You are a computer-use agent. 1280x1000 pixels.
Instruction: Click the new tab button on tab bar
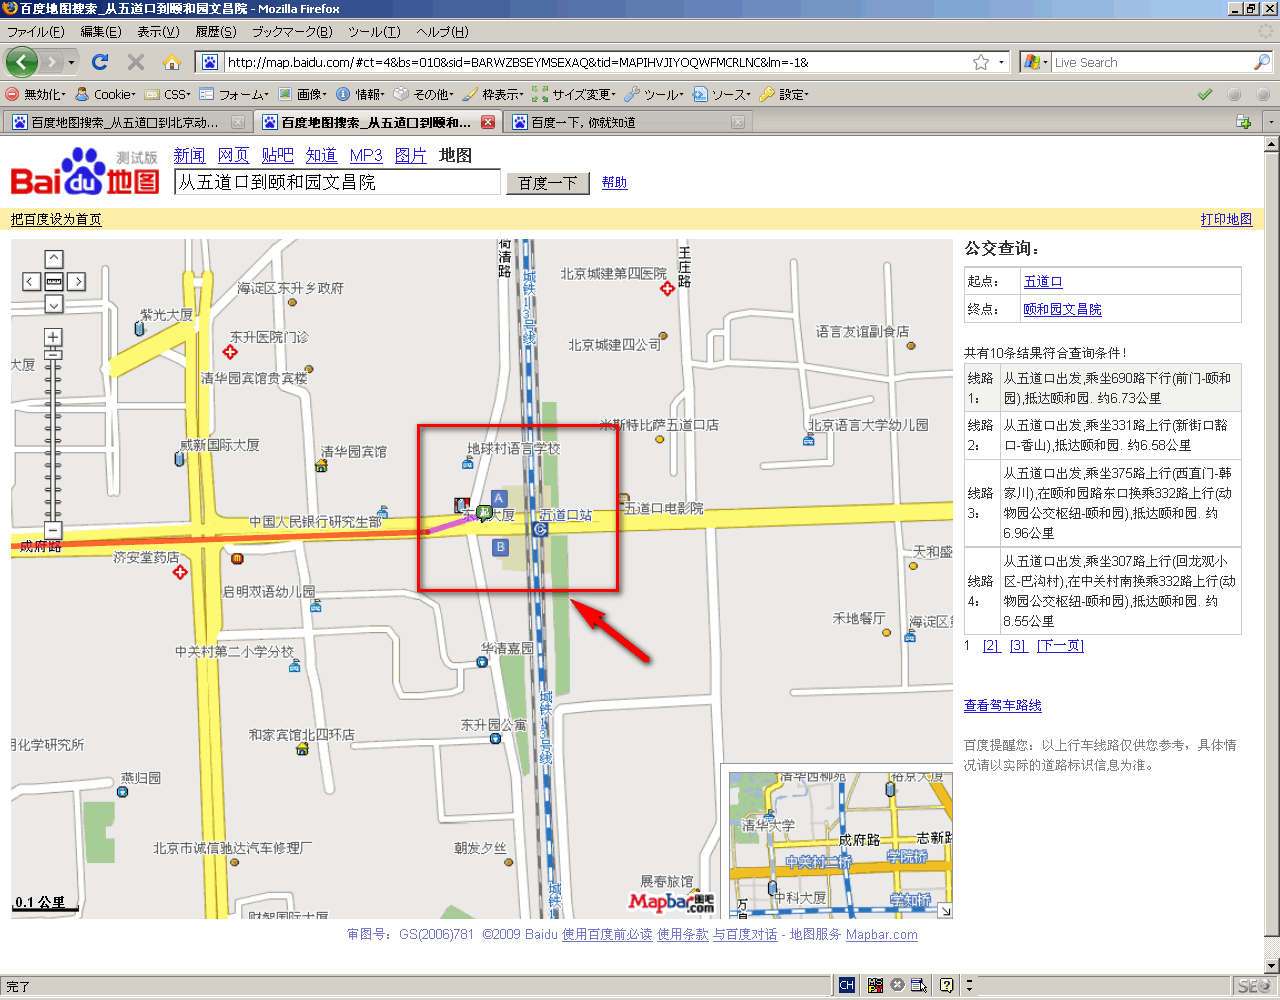coord(1243,122)
